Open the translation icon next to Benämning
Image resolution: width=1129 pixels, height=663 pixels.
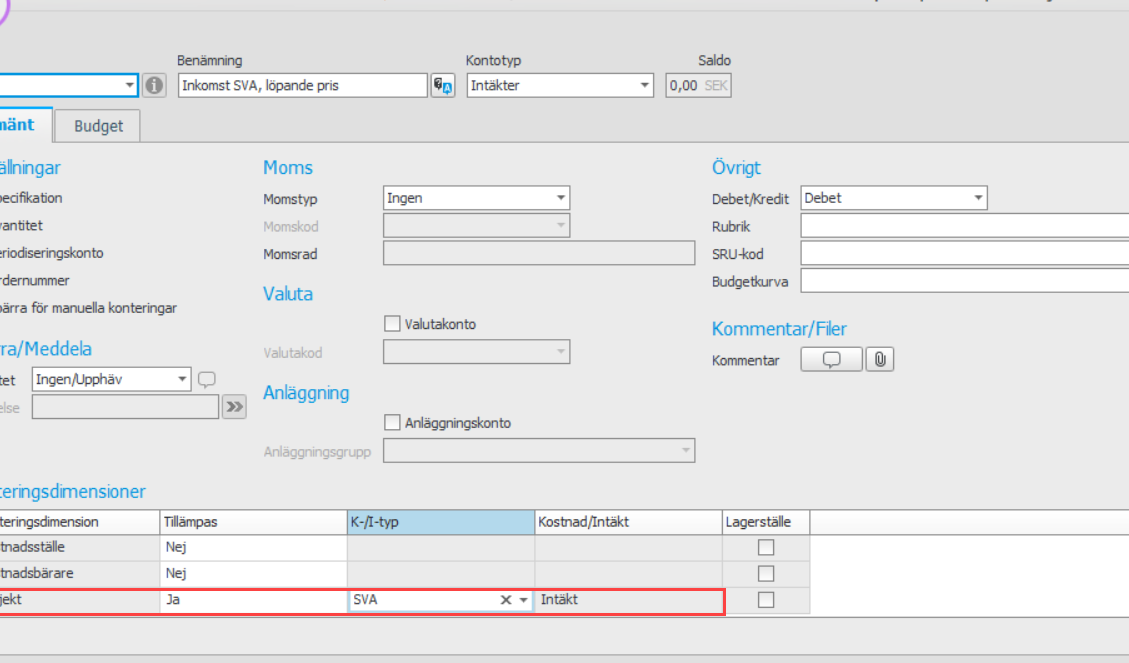[x=443, y=85]
